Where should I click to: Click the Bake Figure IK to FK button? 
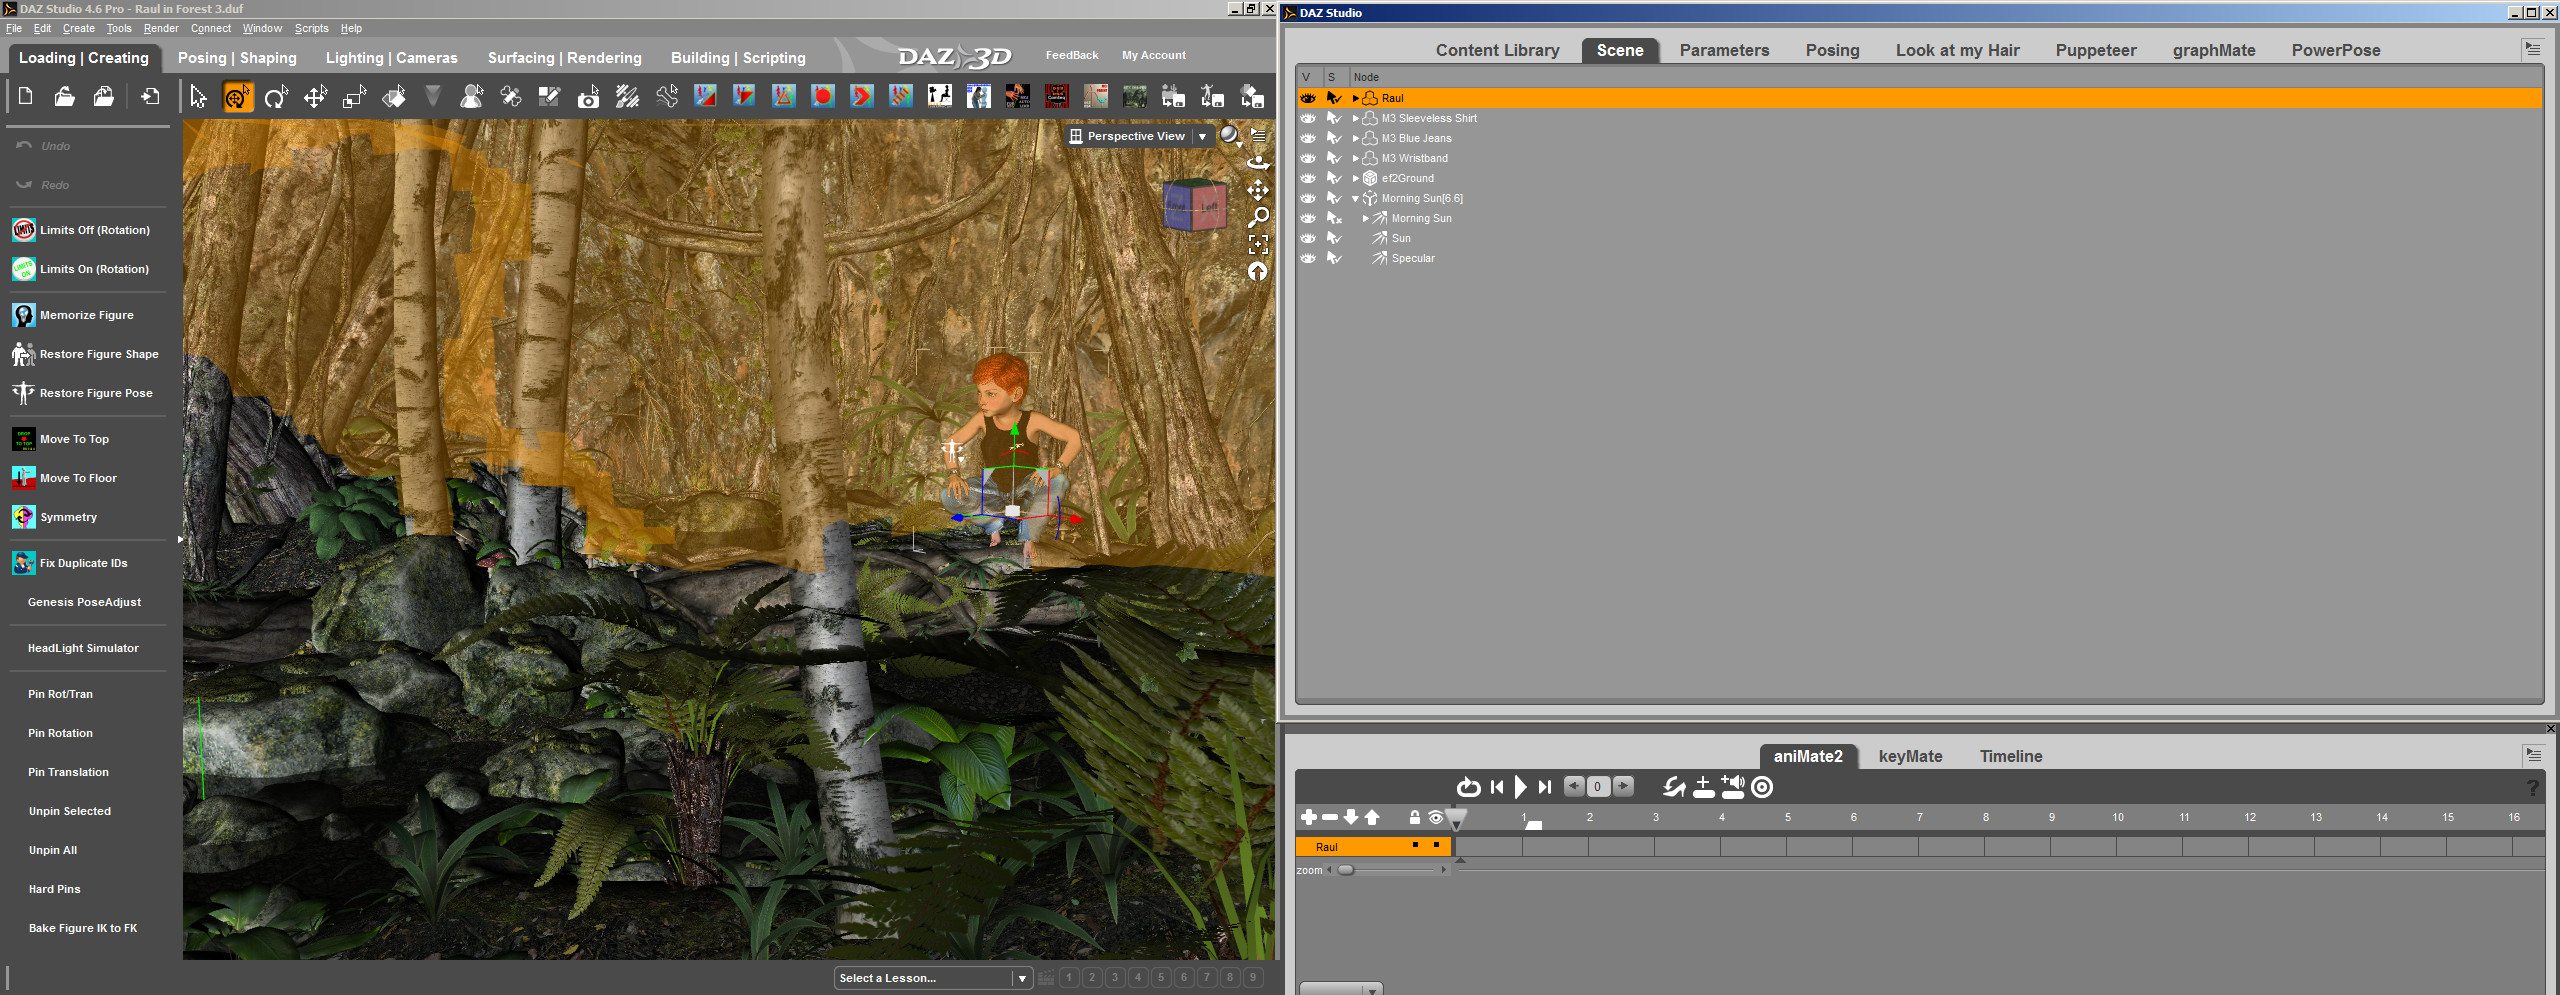83,928
